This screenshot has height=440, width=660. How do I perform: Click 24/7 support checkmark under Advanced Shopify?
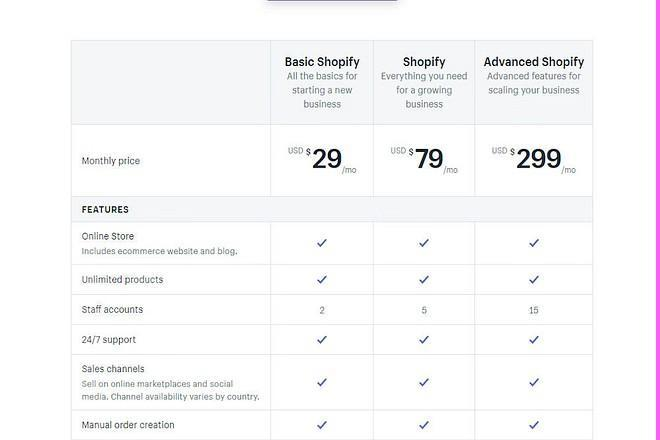coord(534,339)
